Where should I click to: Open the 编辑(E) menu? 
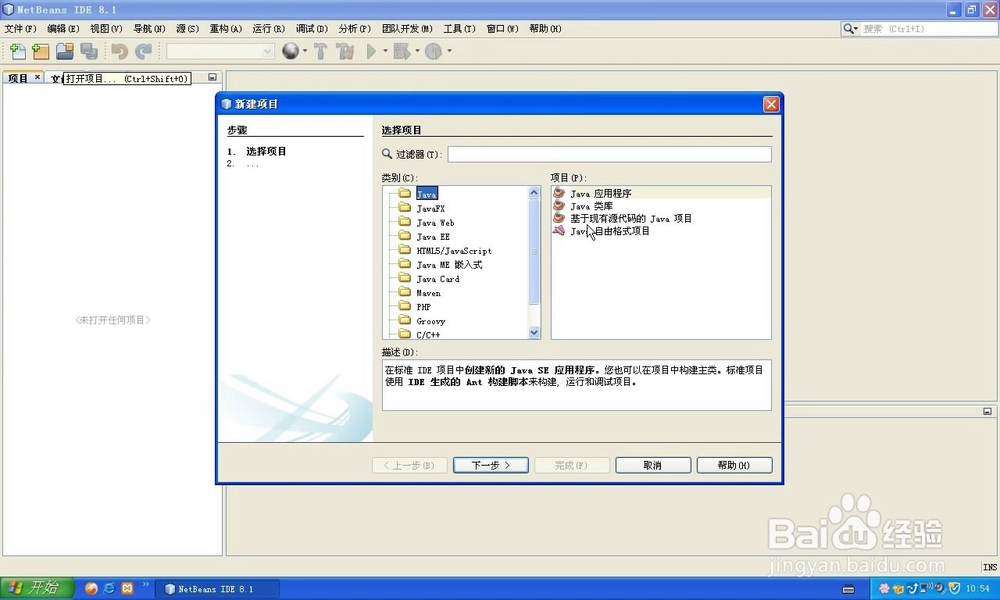63,29
